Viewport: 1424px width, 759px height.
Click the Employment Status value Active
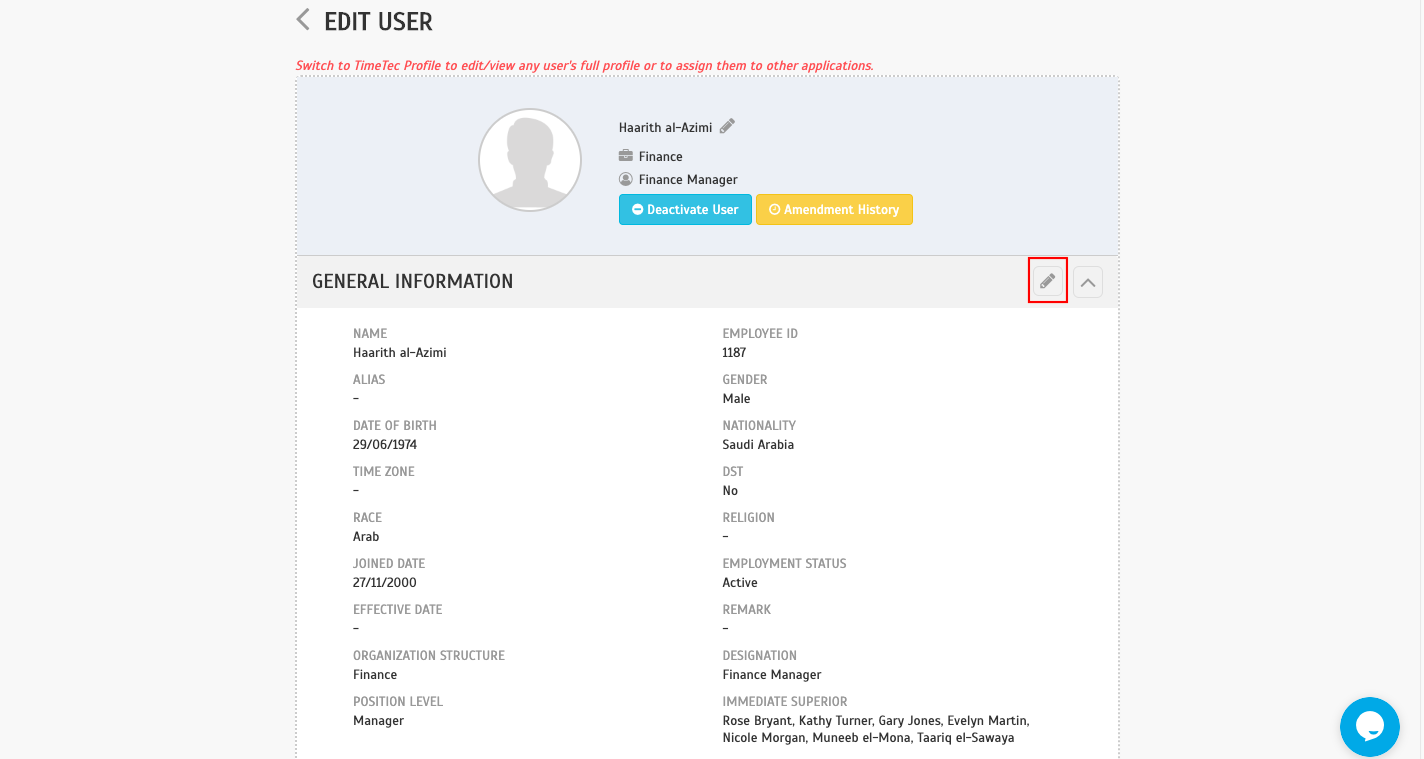[740, 582]
